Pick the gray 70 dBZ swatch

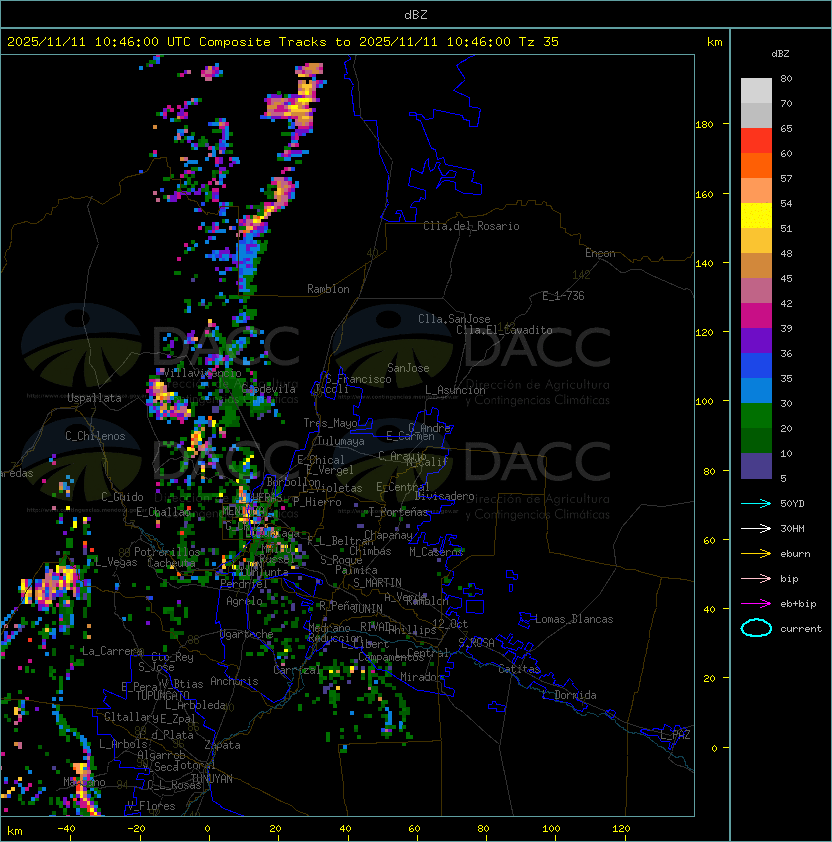pos(756,115)
